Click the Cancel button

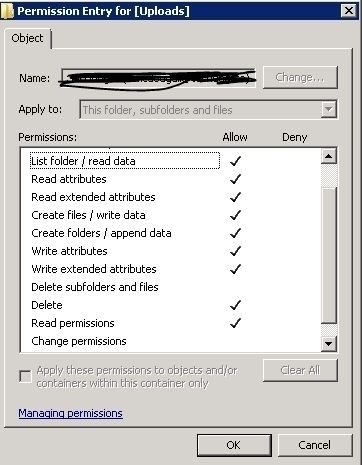click(x=315, y=445)
